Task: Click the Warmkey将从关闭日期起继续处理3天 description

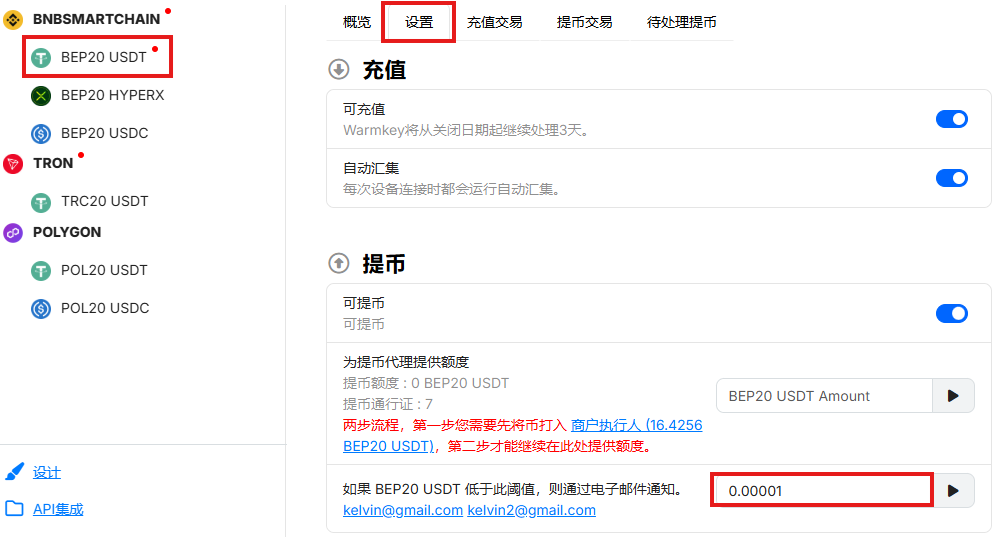Action: pyautogui.click(x=466, y=130)
